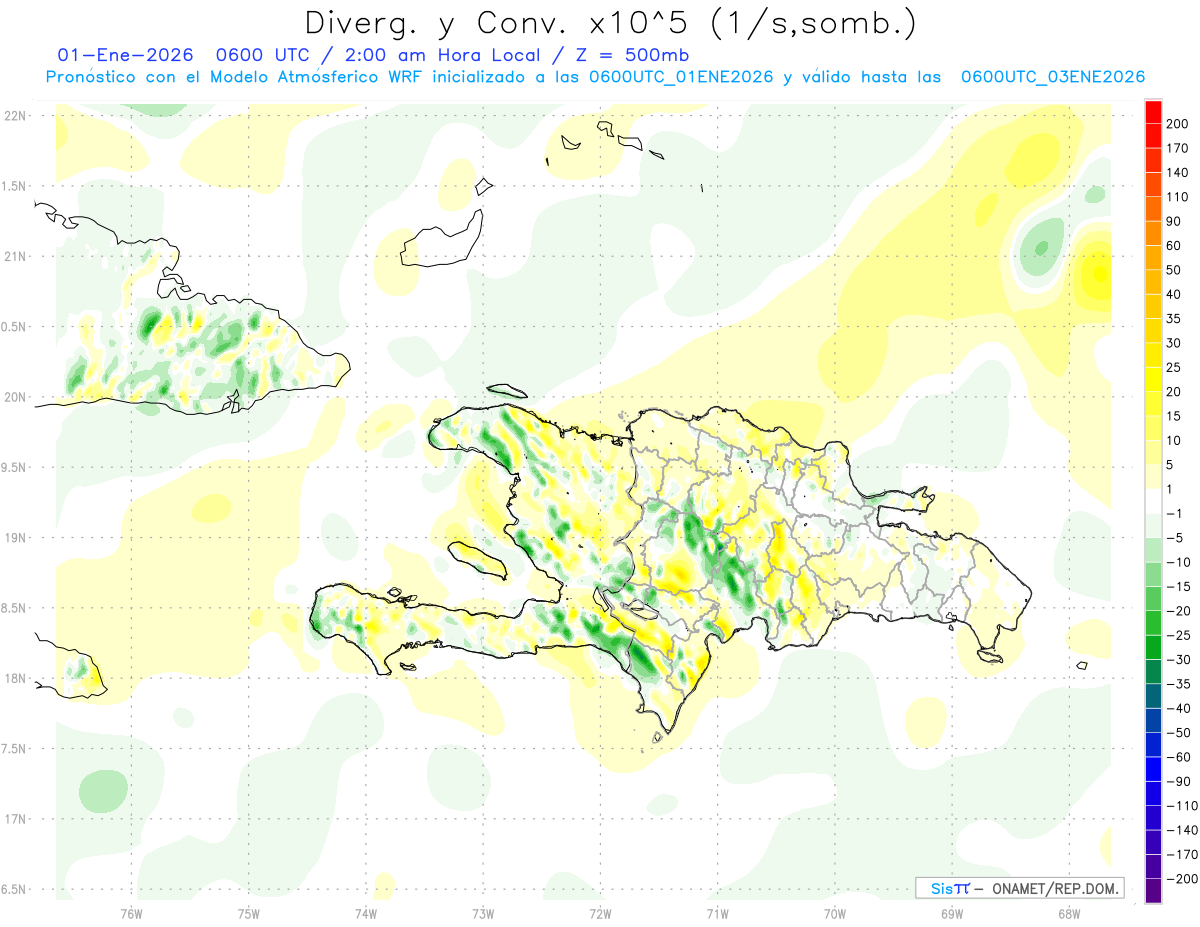
Task: Select init time '0600UTC_01ENE2026'
Action: coord(680,77)
